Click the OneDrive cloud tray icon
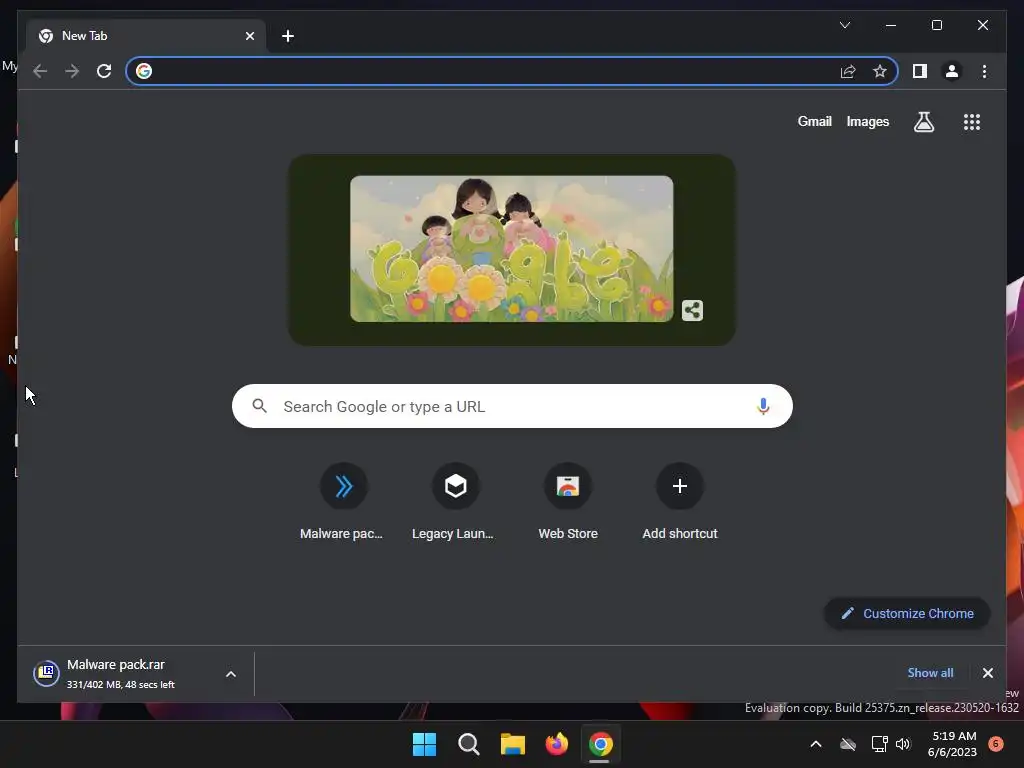 848,744
